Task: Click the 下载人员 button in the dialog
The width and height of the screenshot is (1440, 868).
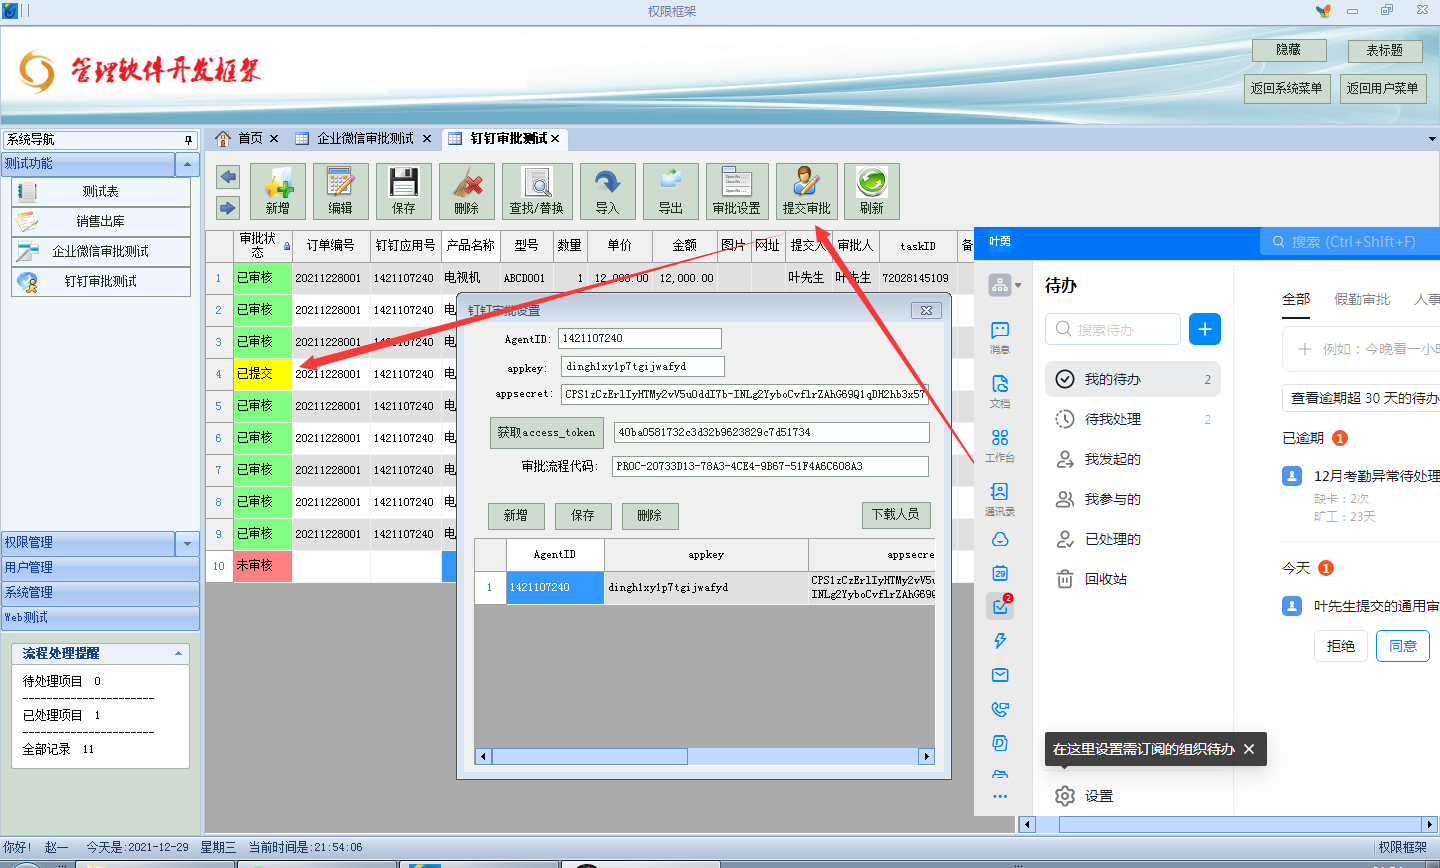Action: [x=895, y=514]
